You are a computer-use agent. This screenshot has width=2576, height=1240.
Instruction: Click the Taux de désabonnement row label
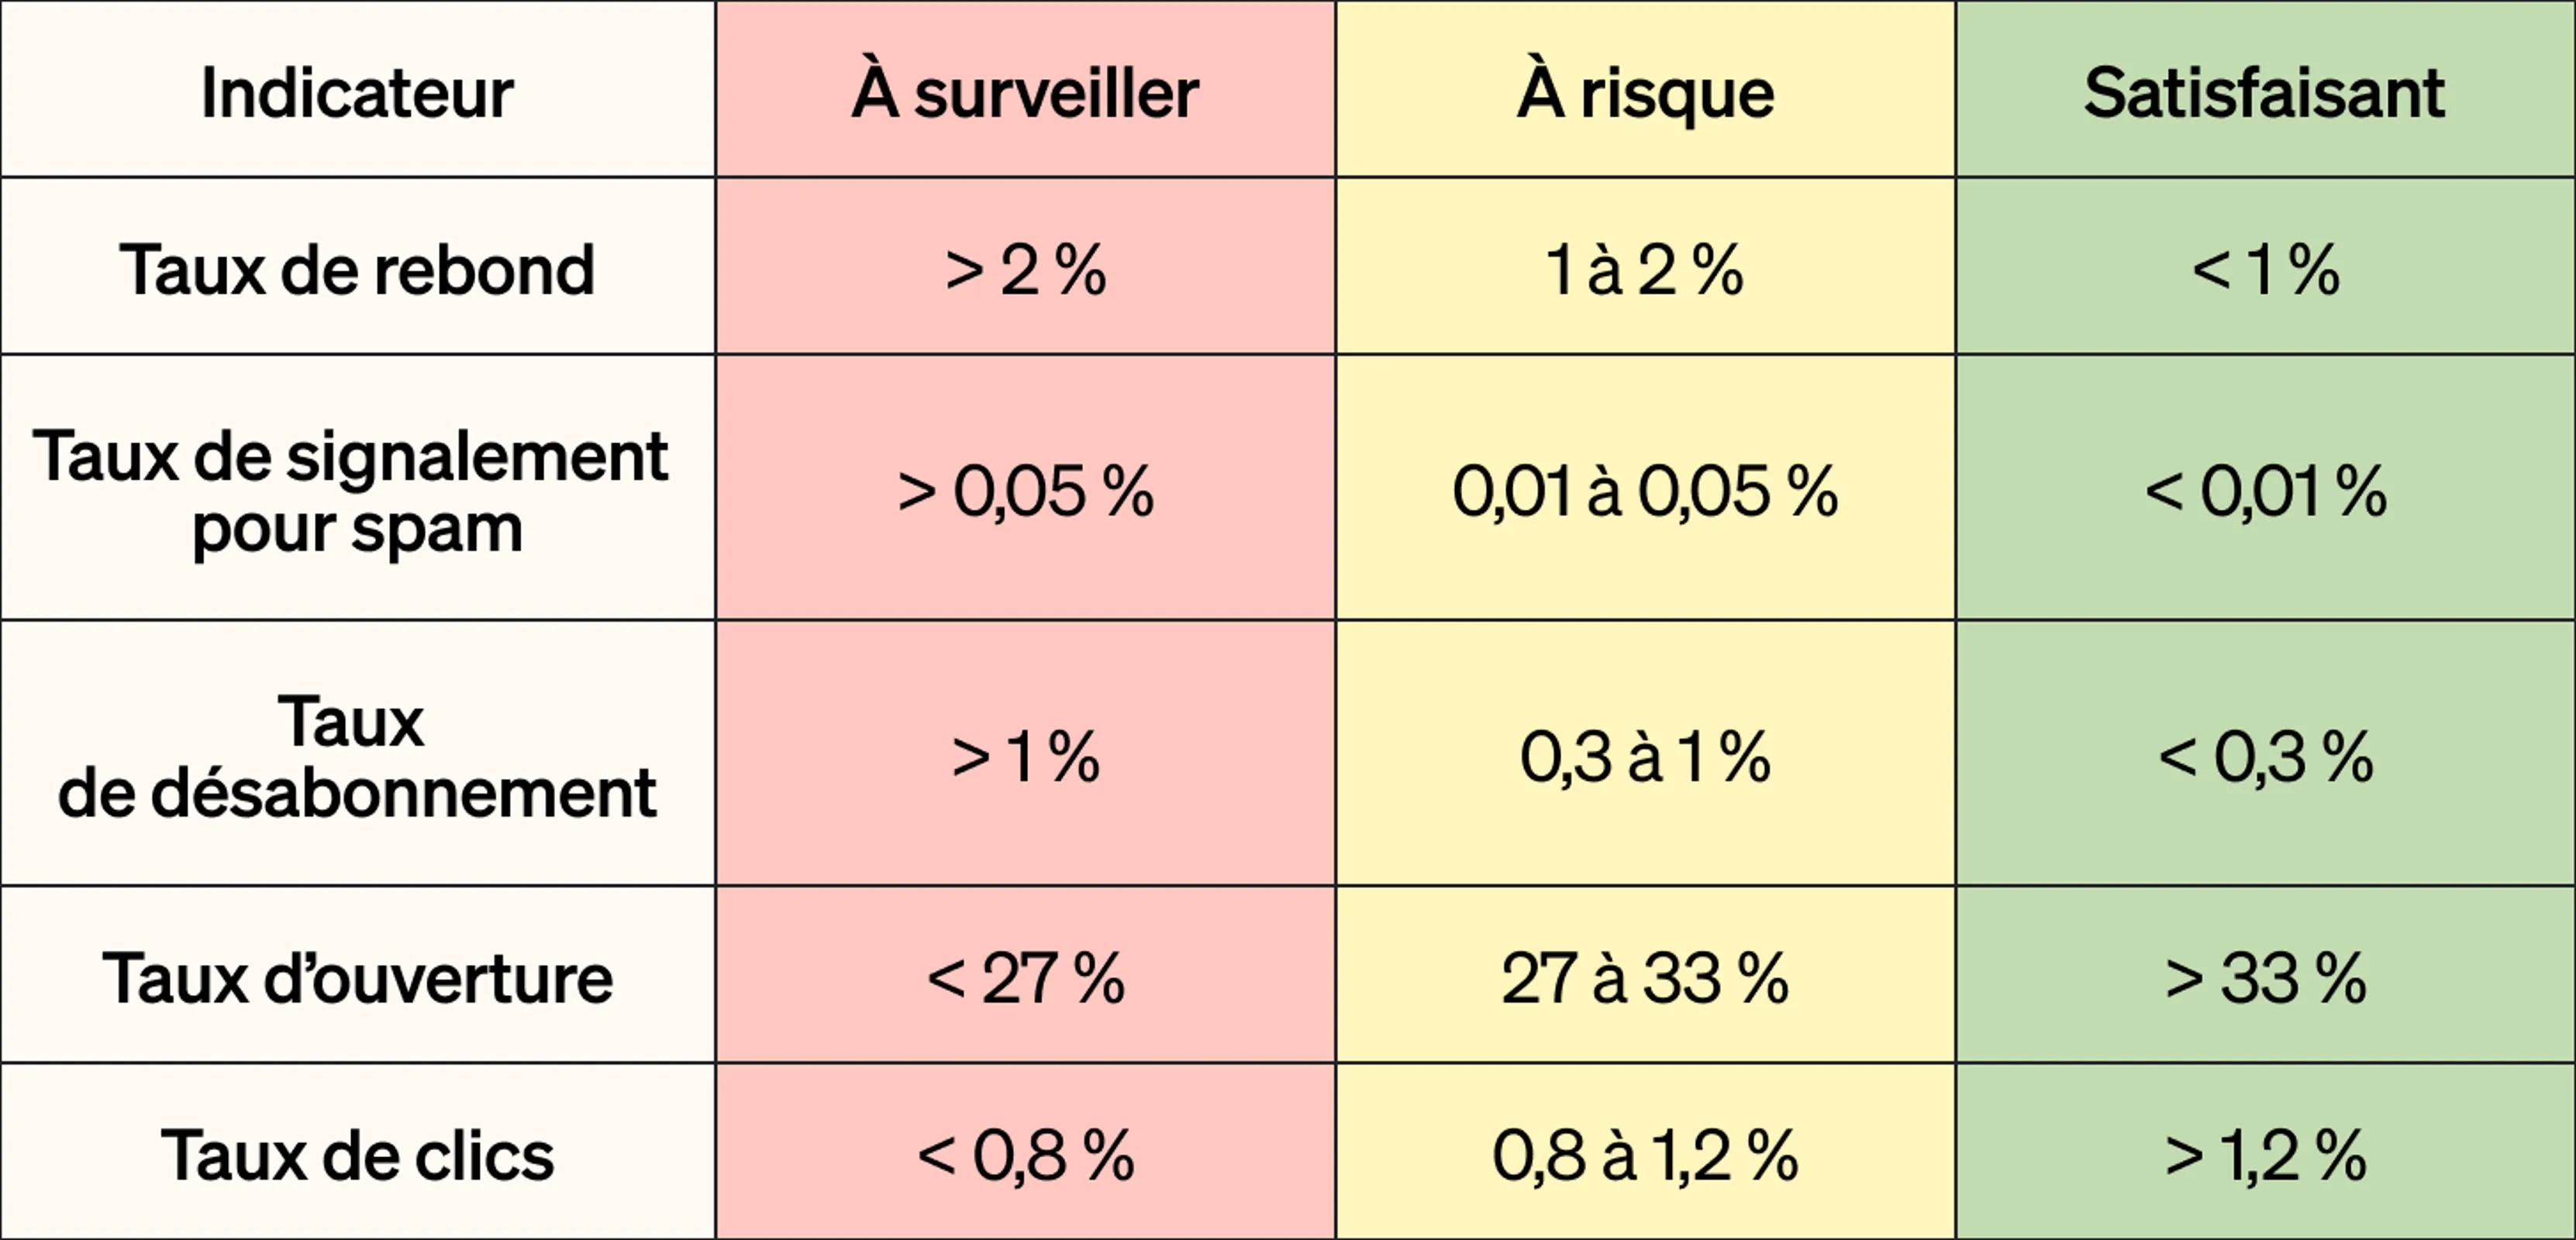tap(357, 756)
